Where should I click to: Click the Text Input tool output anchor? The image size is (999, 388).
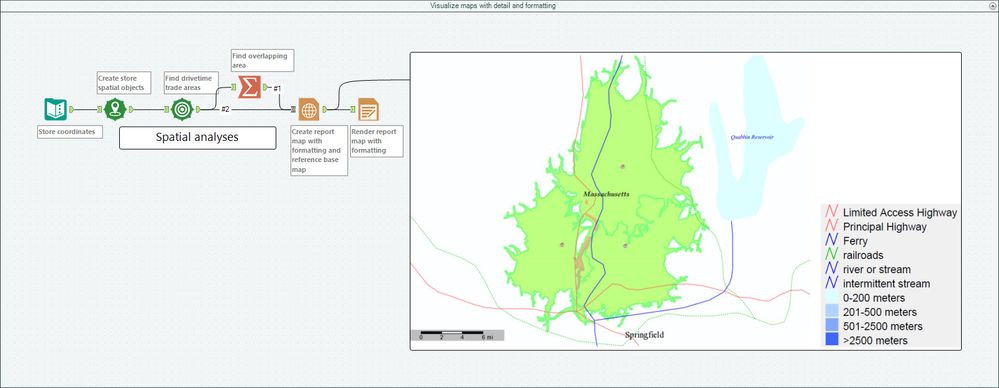pos(71,110)
